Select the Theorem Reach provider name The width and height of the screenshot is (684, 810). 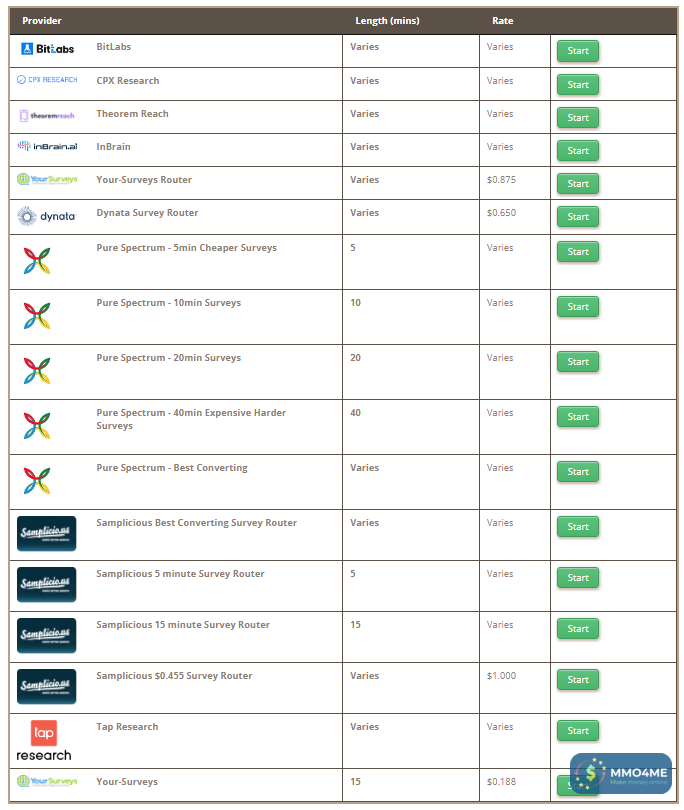(132, 114)
